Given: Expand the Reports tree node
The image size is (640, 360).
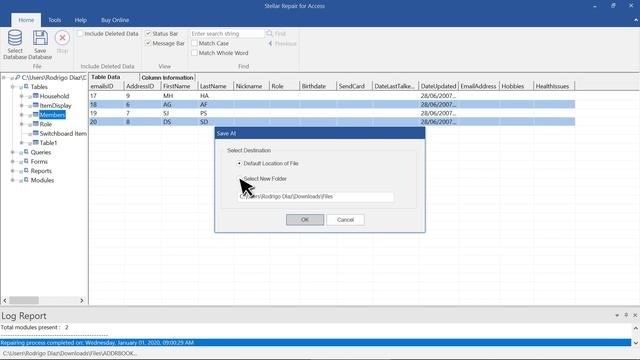Looking at the screenshot, I should click(x=13, y=171).
